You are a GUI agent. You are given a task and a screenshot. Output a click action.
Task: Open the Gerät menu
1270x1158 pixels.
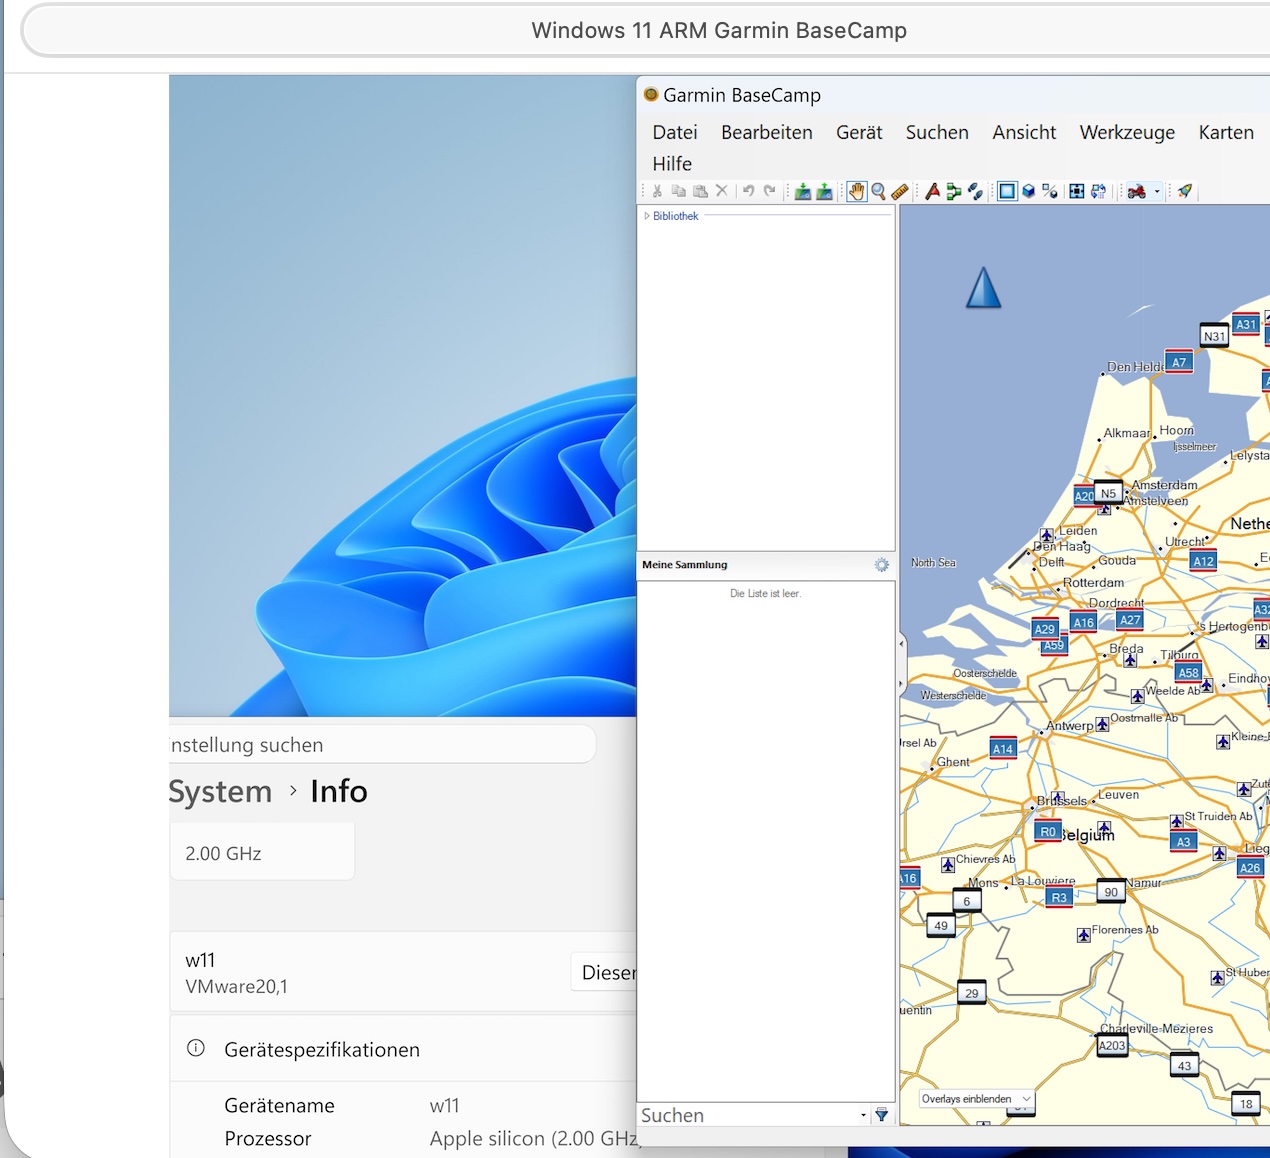(859, 132)
